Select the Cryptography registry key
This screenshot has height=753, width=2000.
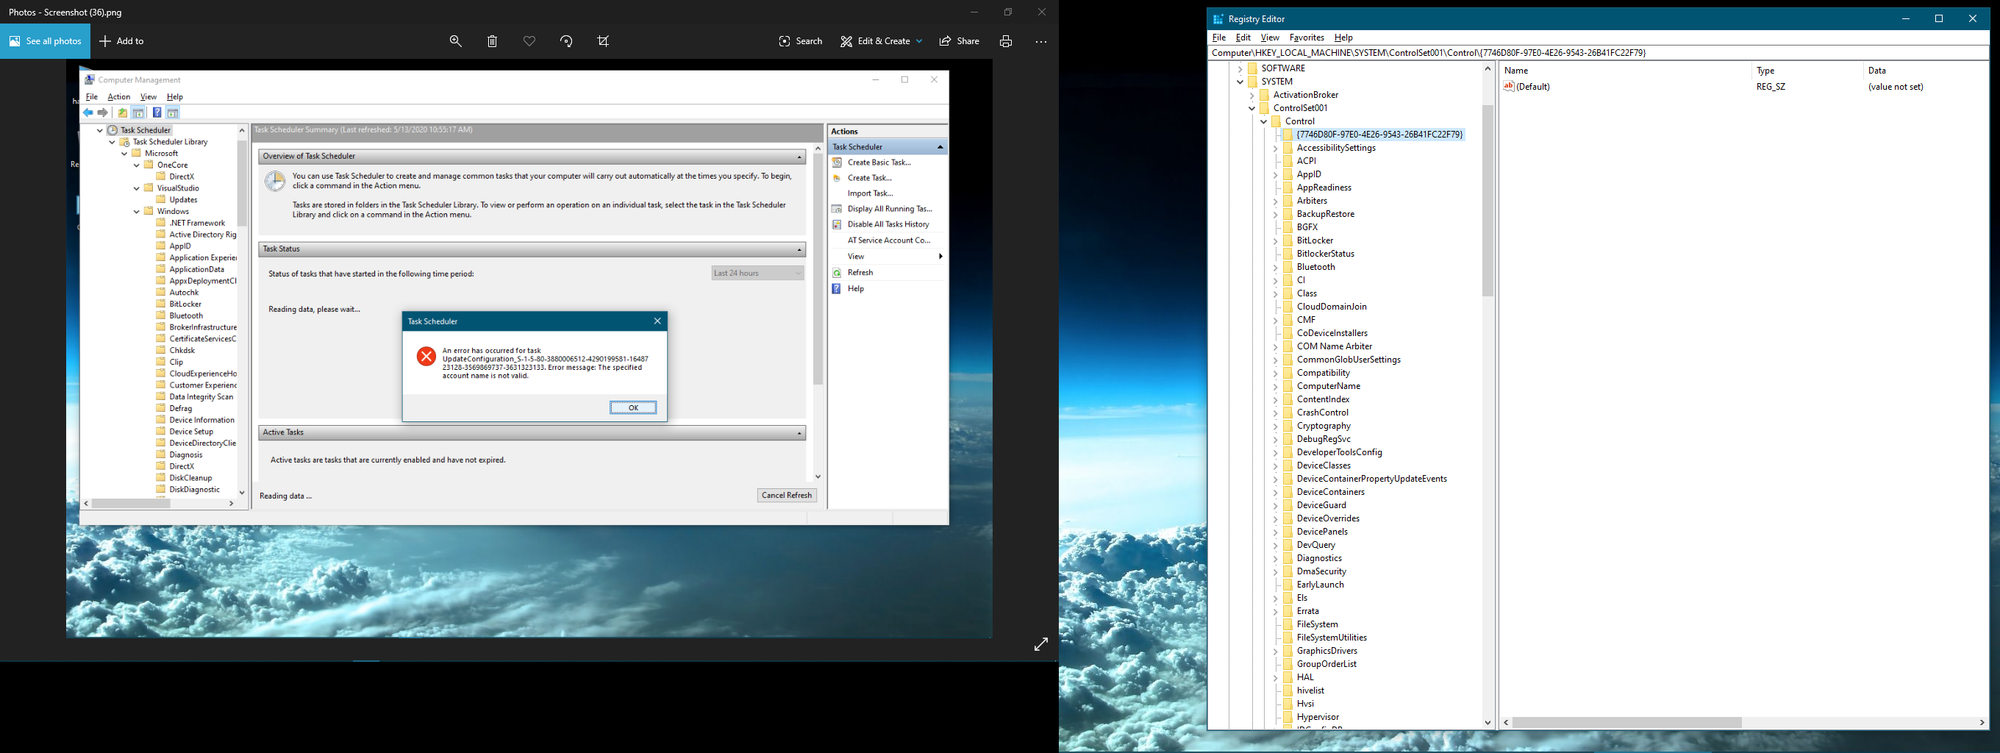click(x=1323, y=426)
